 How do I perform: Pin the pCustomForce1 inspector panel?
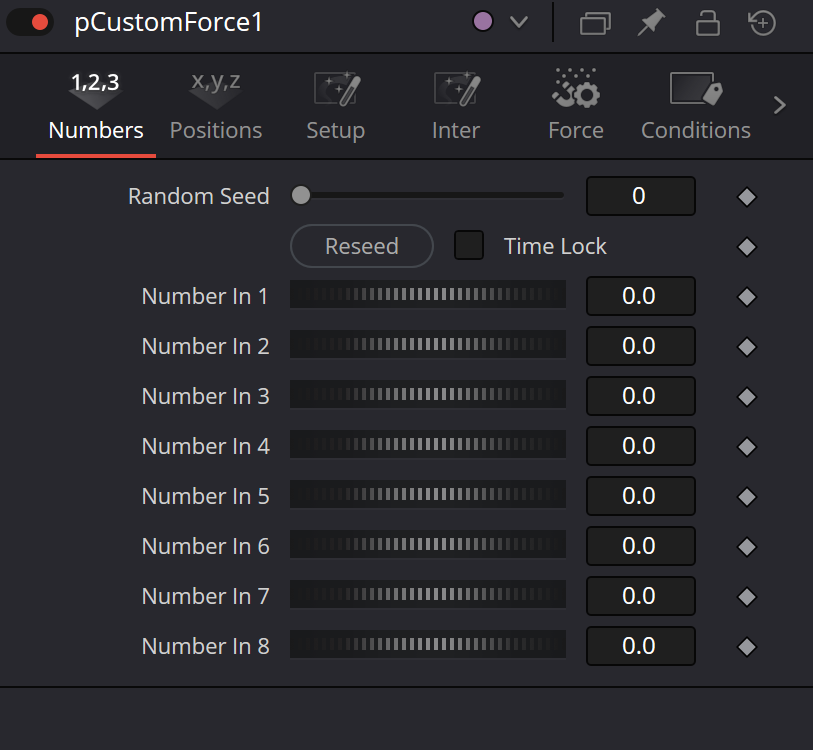[651, 23]
